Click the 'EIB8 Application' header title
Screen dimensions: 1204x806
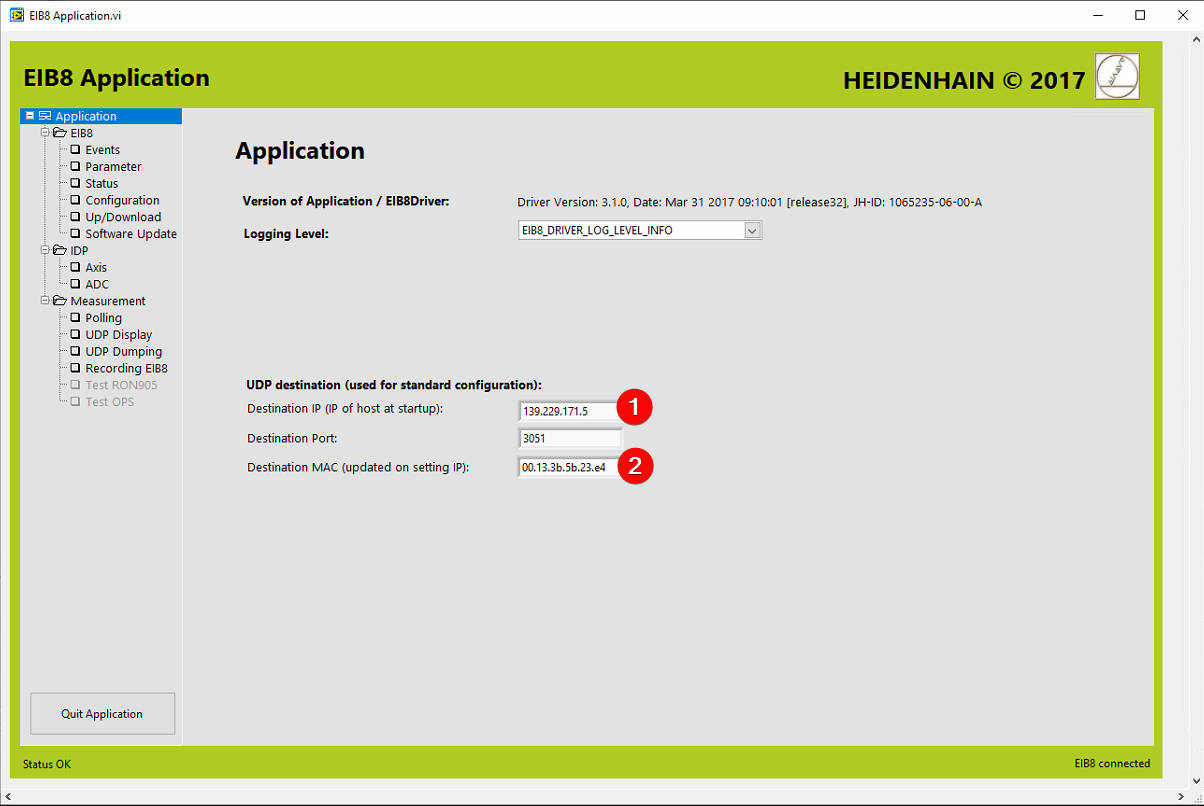[116, 78]
